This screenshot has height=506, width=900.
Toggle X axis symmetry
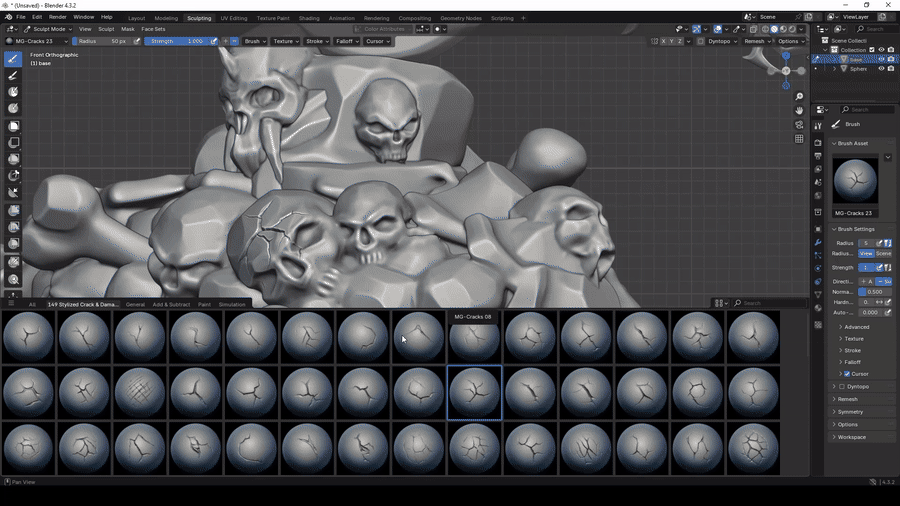(664, 41)
